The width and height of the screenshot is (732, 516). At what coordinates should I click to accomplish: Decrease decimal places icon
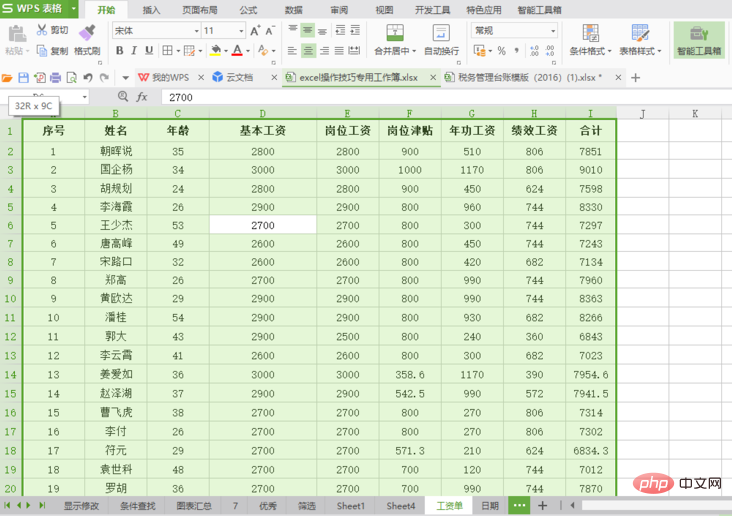[x=550, y=50]
